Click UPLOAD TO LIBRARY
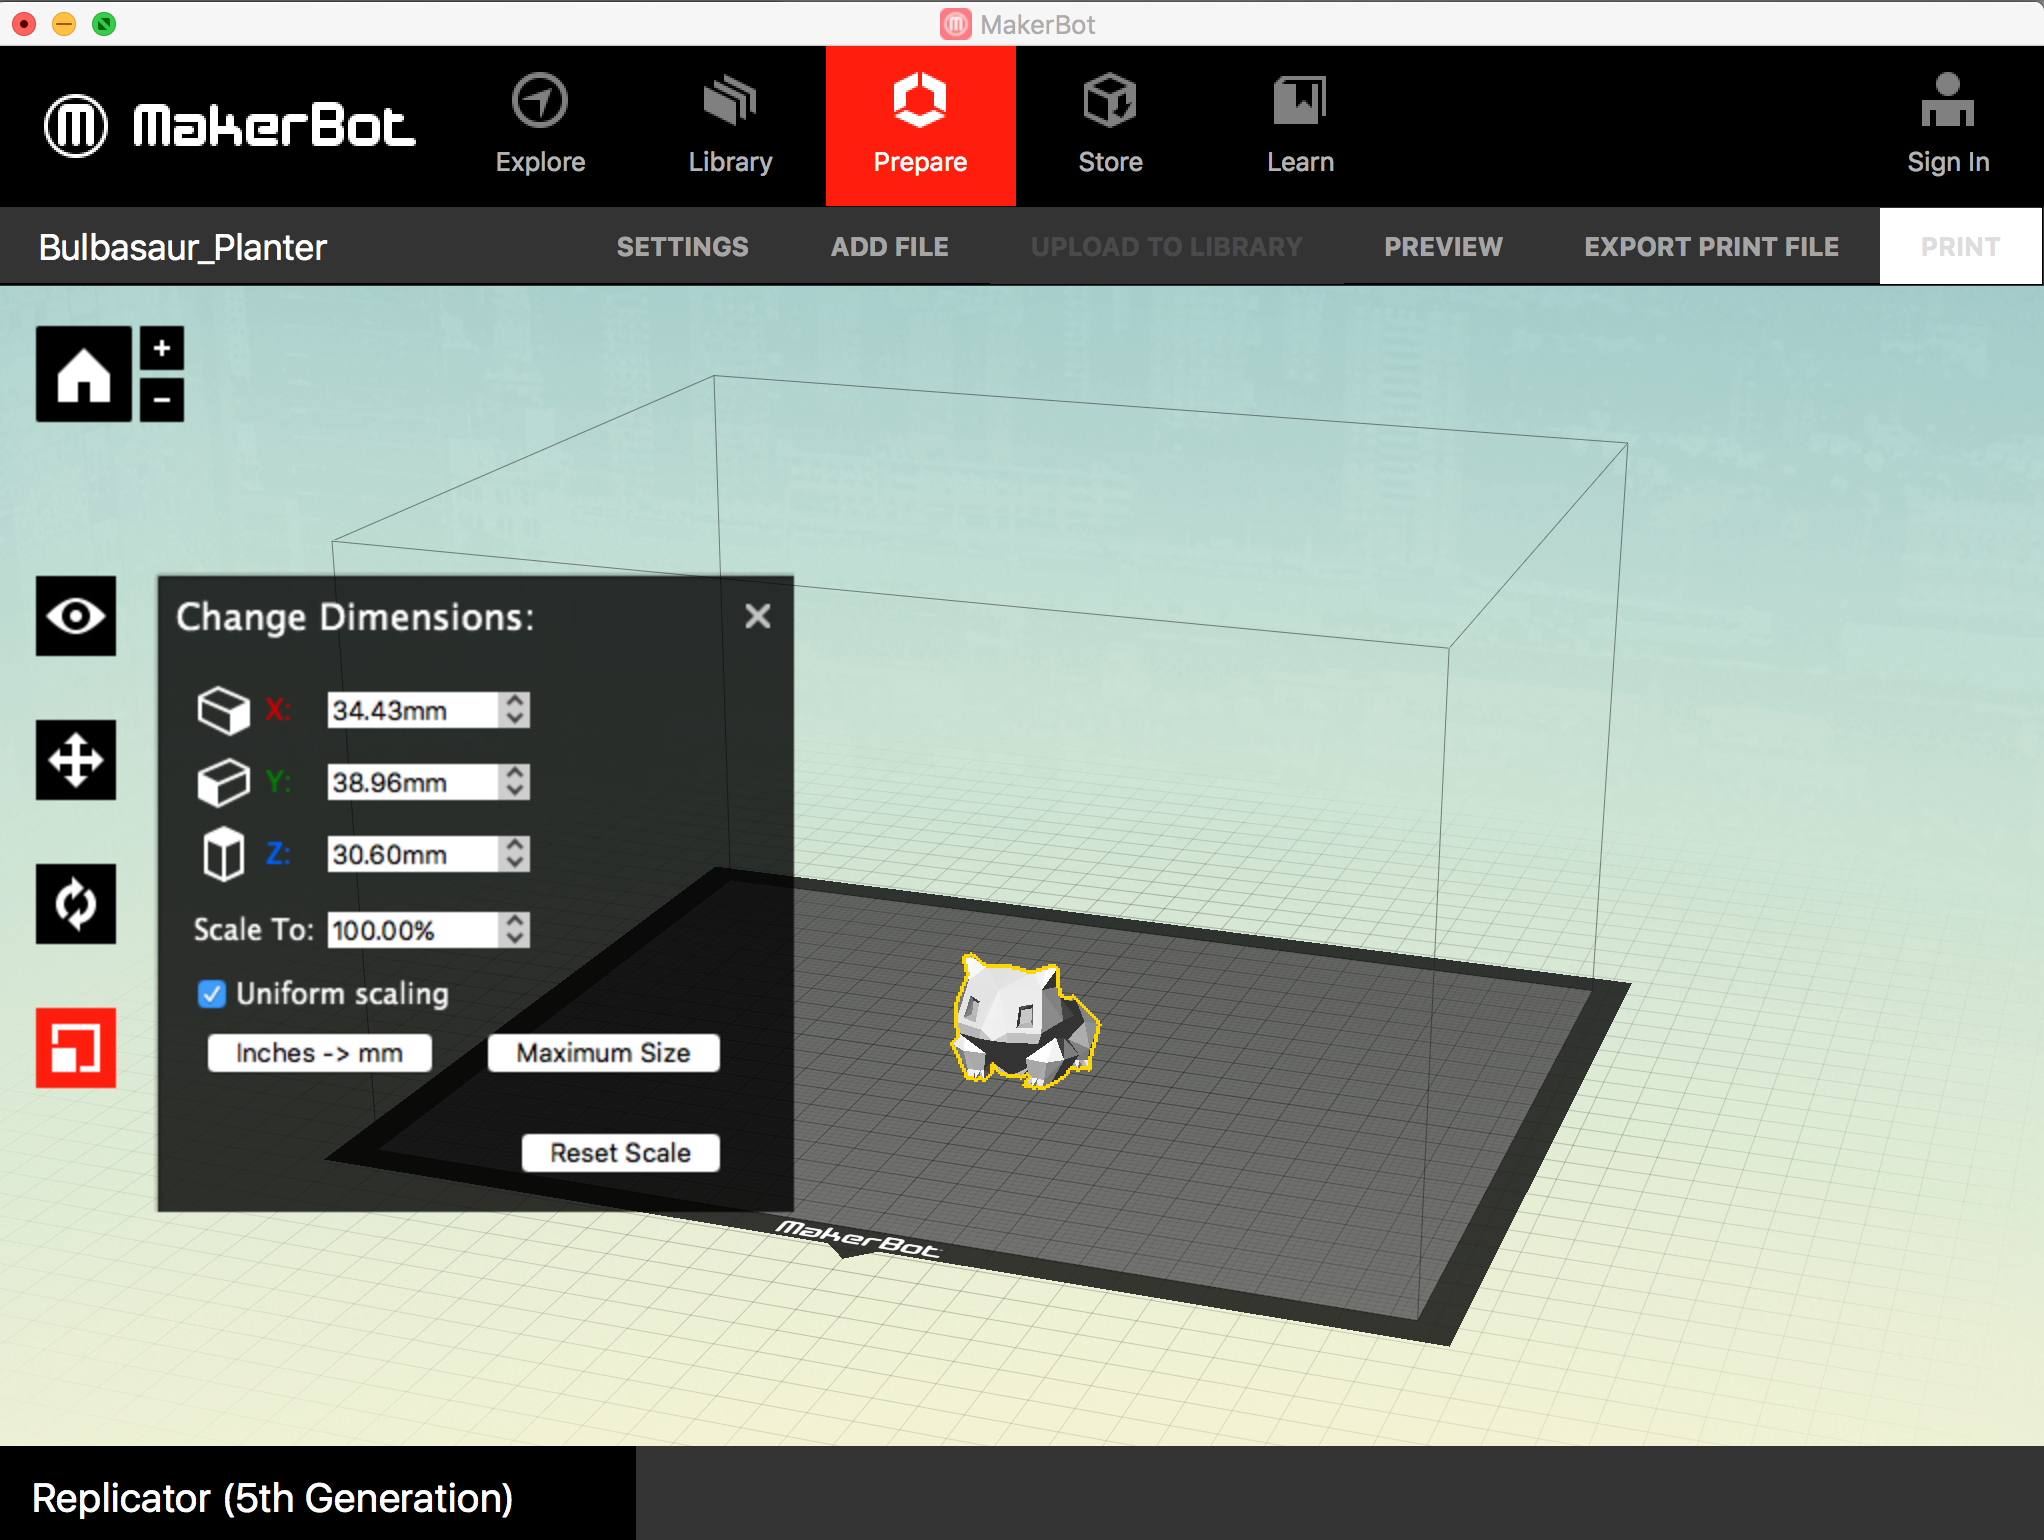The height and width of the screenshot is (1540, 2044). [x=1166, y=247]
